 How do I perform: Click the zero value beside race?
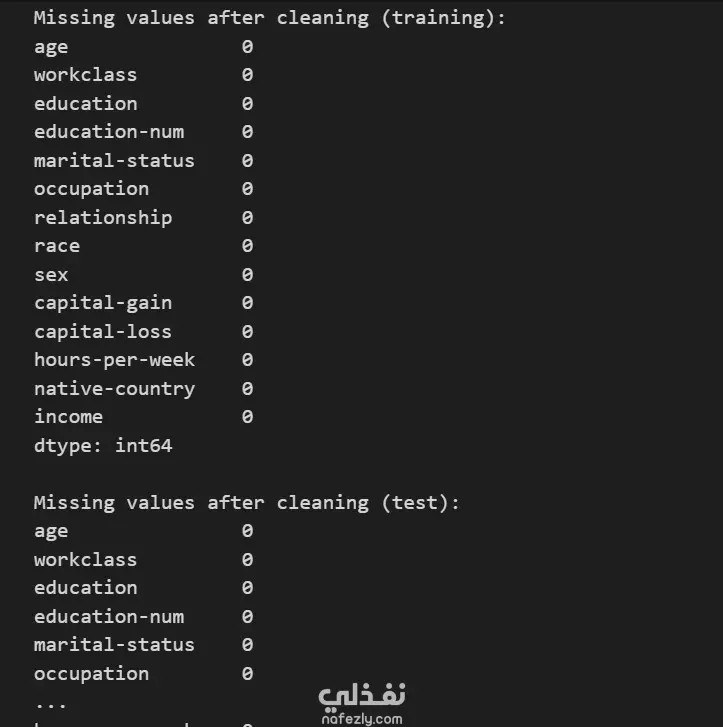247,246
